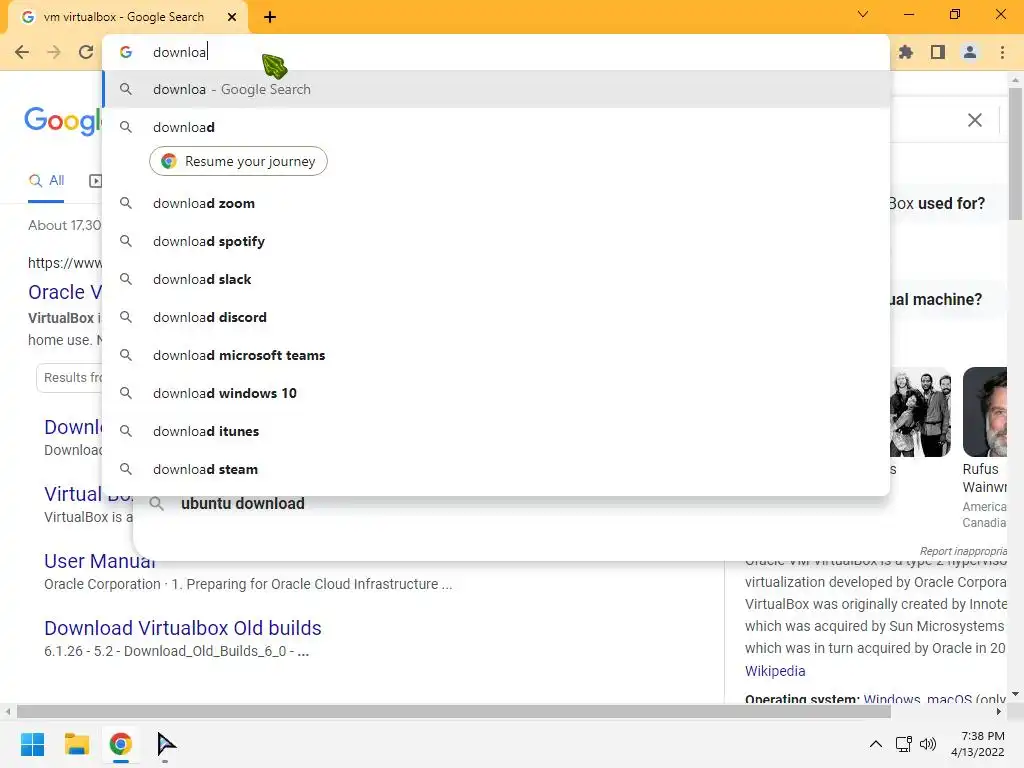Image resolution: width=1024 pixels, height=768 pixels.
Task: Open the Oracle V… result title
Action: point(65,292)
